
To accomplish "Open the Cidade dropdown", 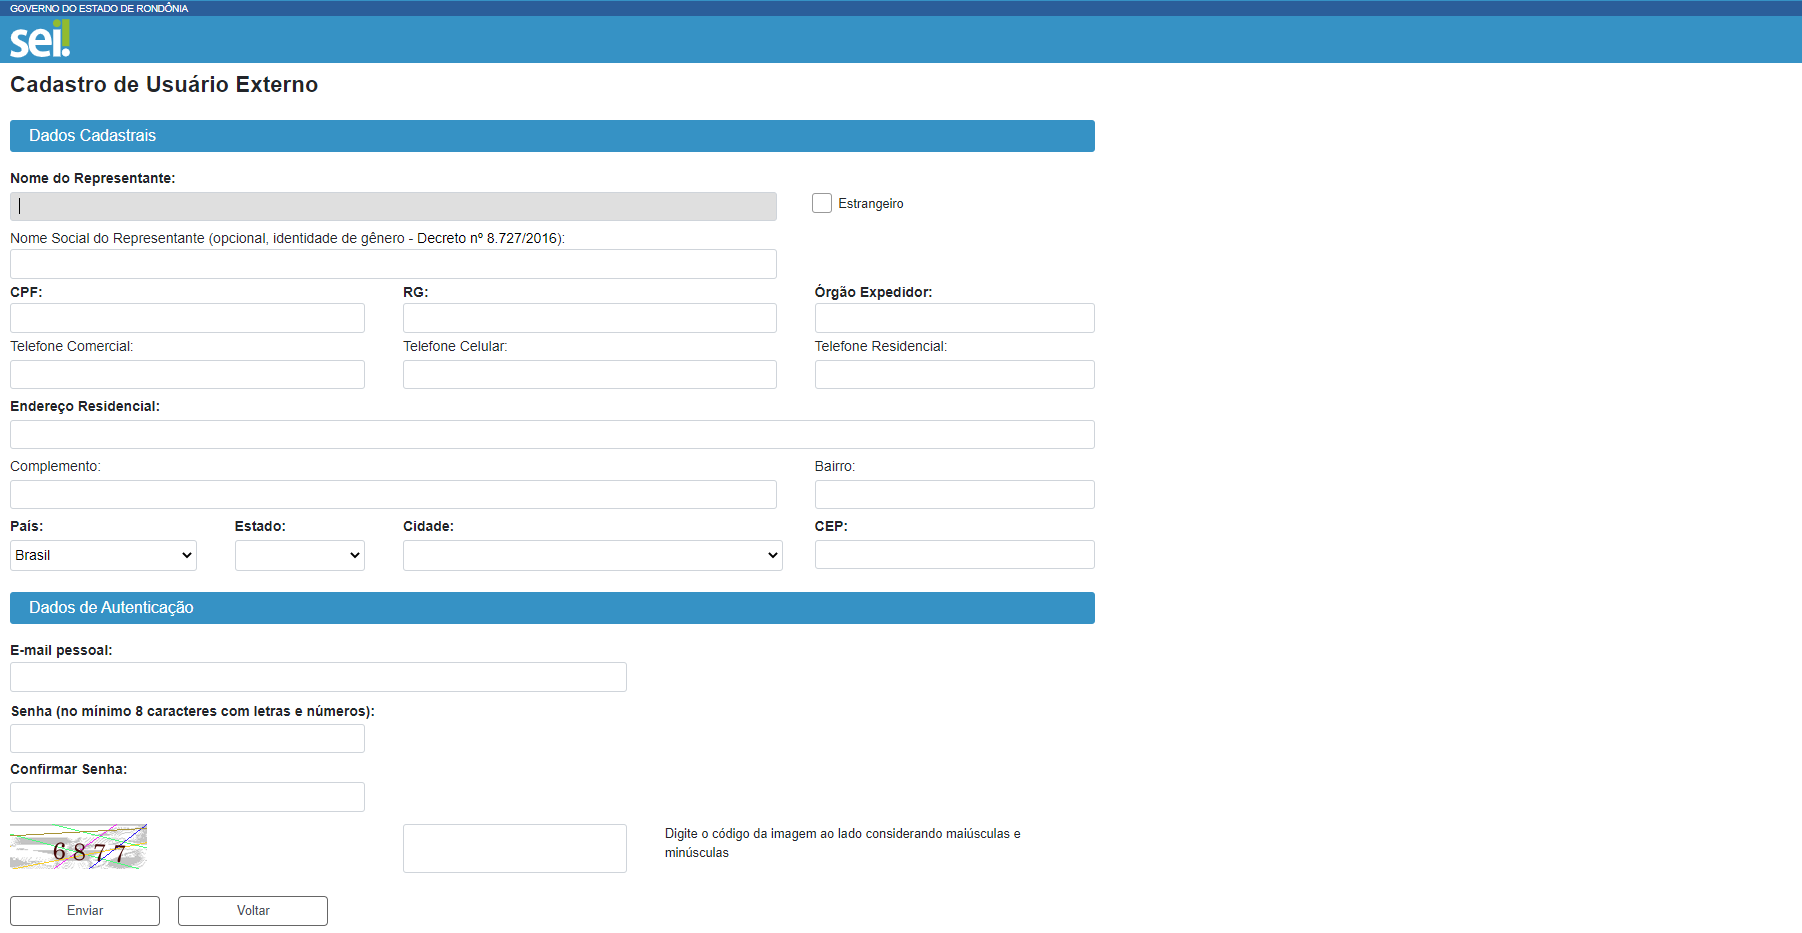I will [x=592, y=555].
